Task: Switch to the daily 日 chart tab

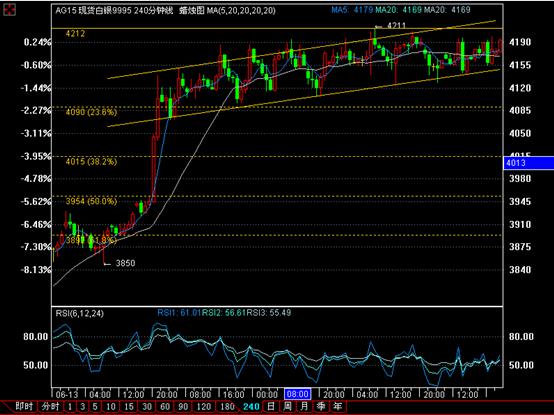Action: pos(271,407)
